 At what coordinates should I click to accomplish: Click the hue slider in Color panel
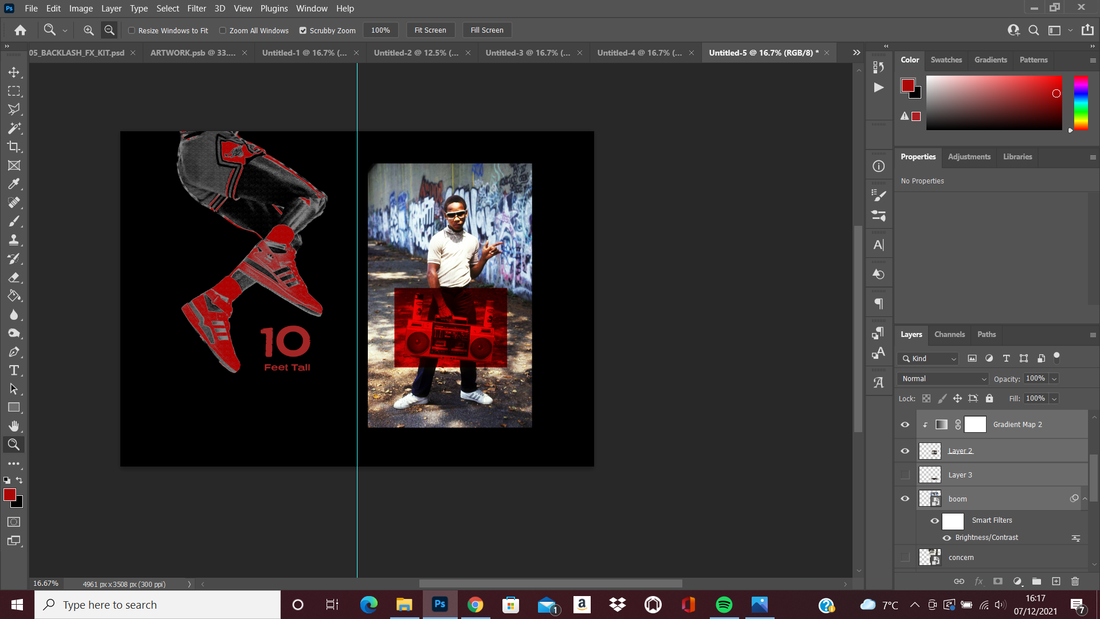tap(1081, 102)
